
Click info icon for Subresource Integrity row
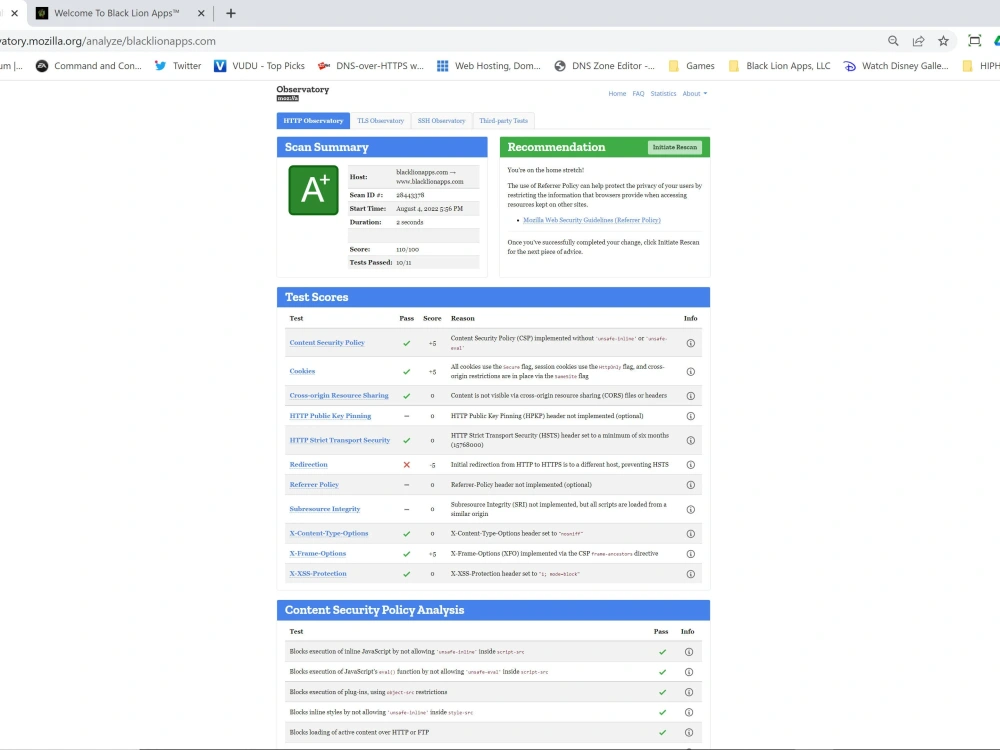point(690,509)
